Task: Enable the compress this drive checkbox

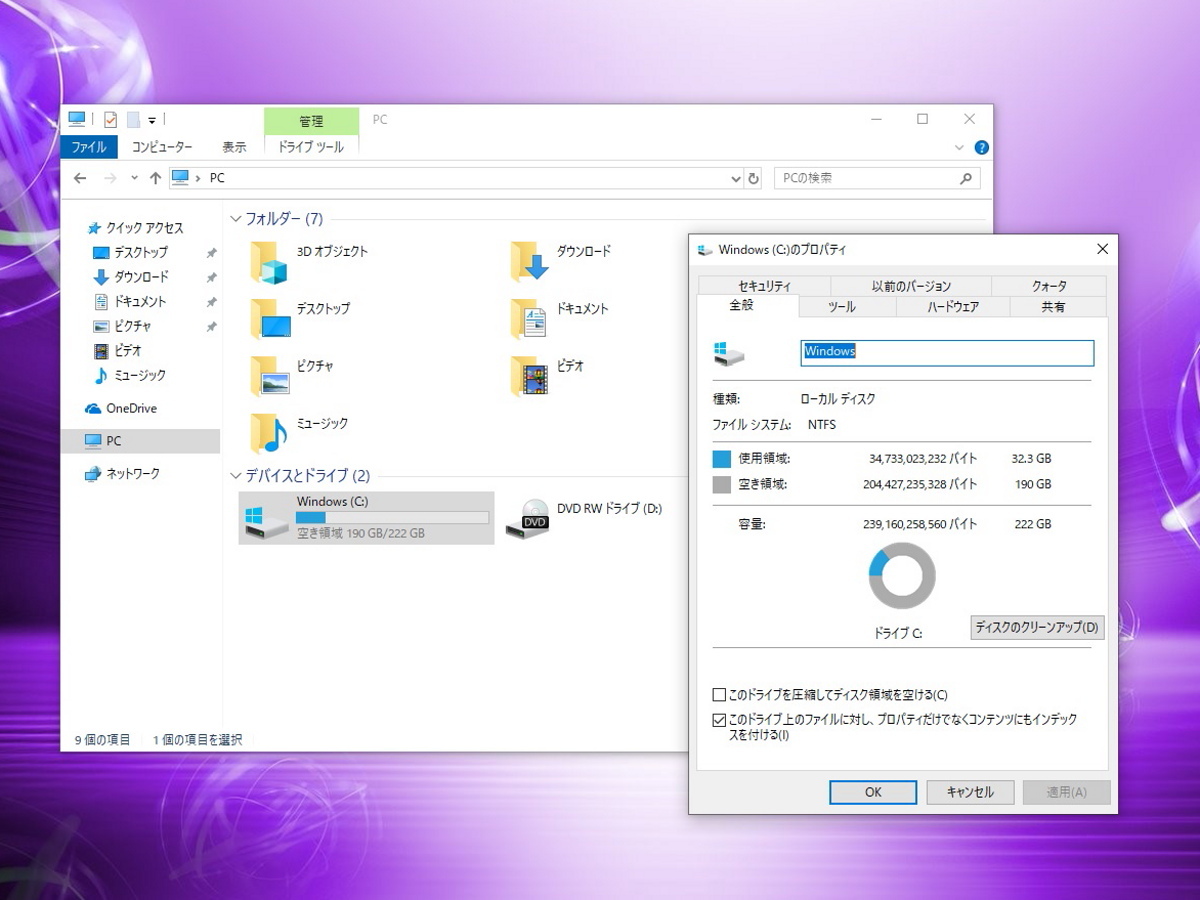Action: (719, 695)
